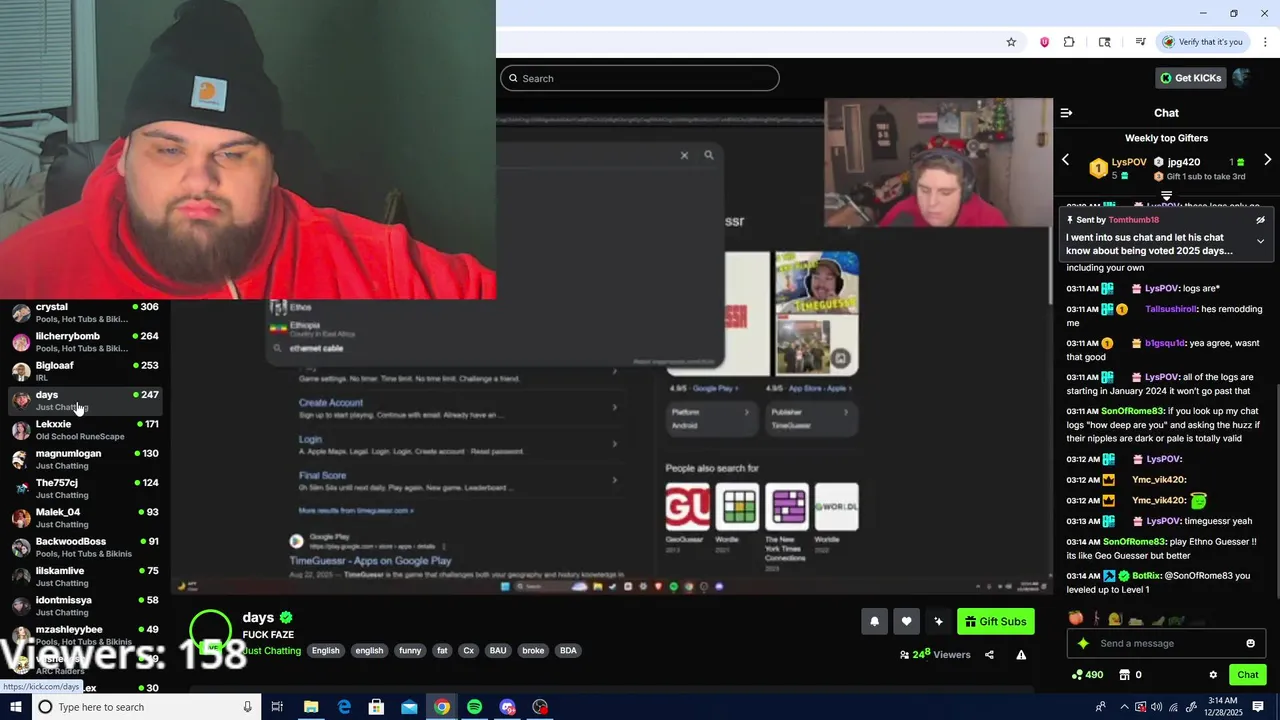Open File Explorer from the taskbar
1280x720 pixels.
[311, 707]
